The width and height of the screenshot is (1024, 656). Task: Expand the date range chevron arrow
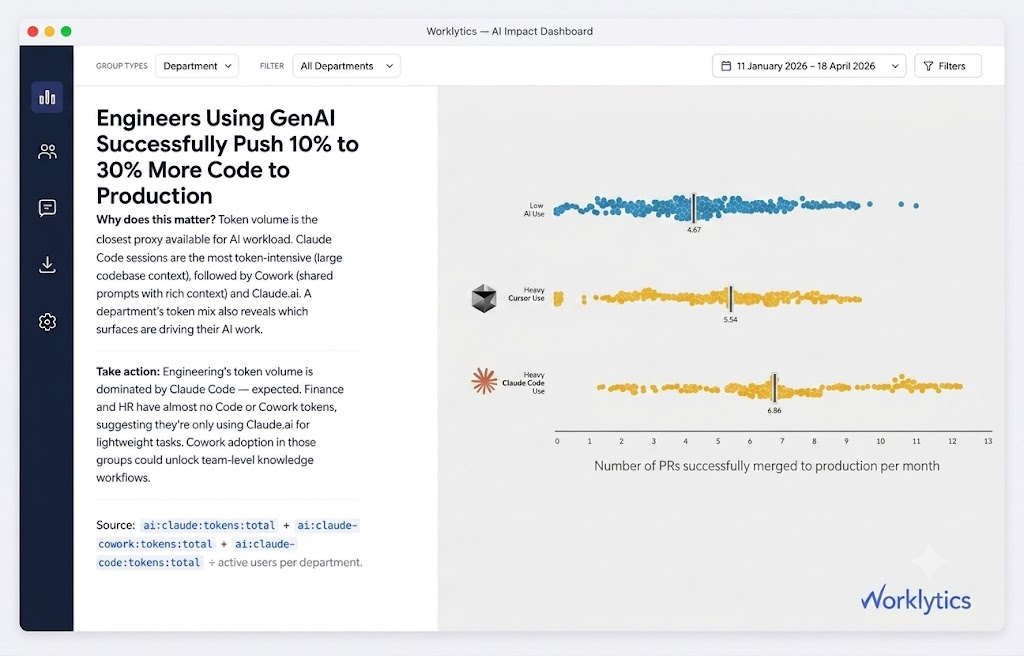(895, 66)
